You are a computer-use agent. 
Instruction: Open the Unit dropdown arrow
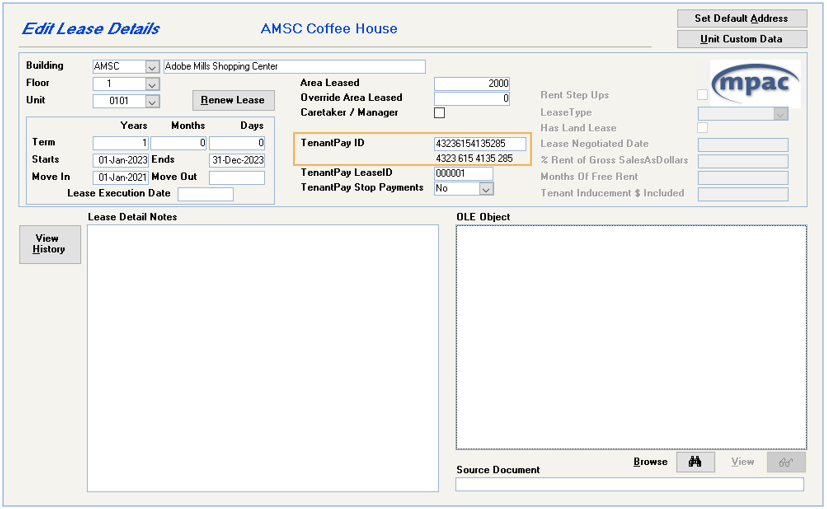point(152,102)
